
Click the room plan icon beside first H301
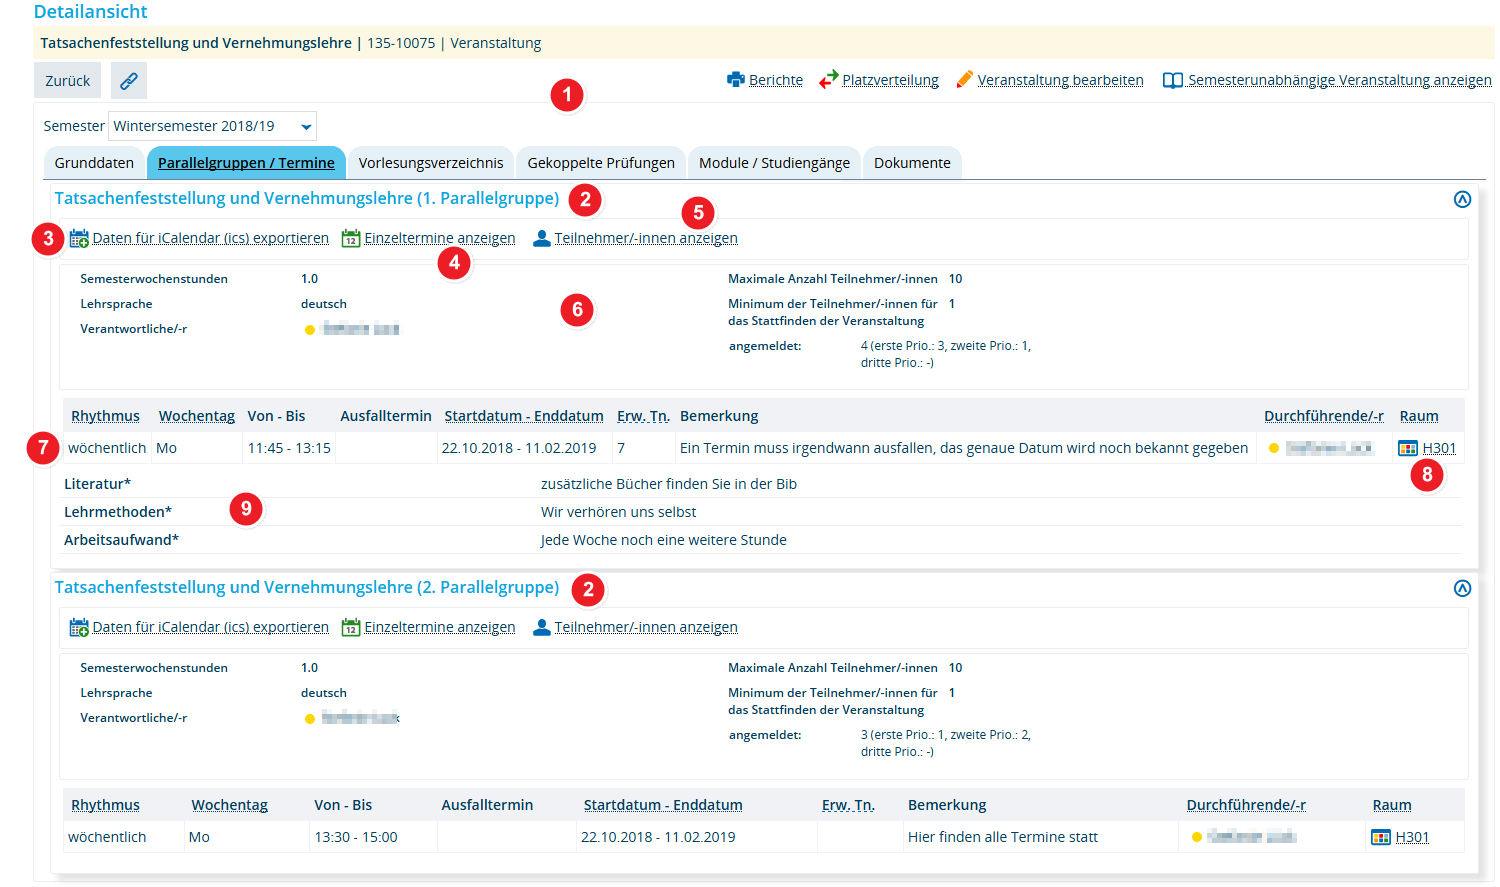1408,448
